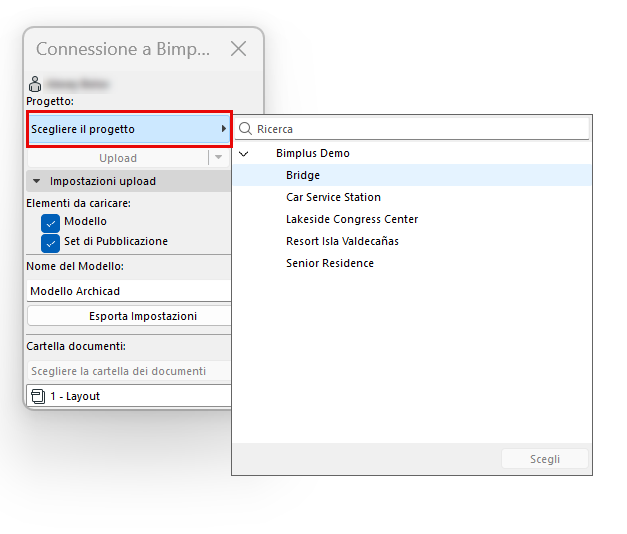
Task: Click the Scegli button
Action: coord(545,459)
